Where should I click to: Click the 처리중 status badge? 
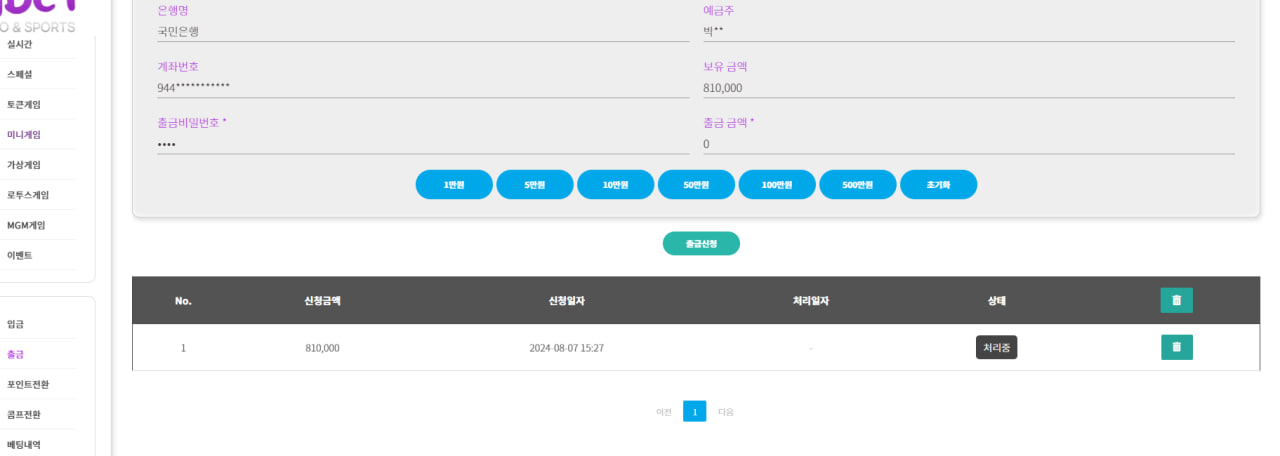(x=996, y=347)
